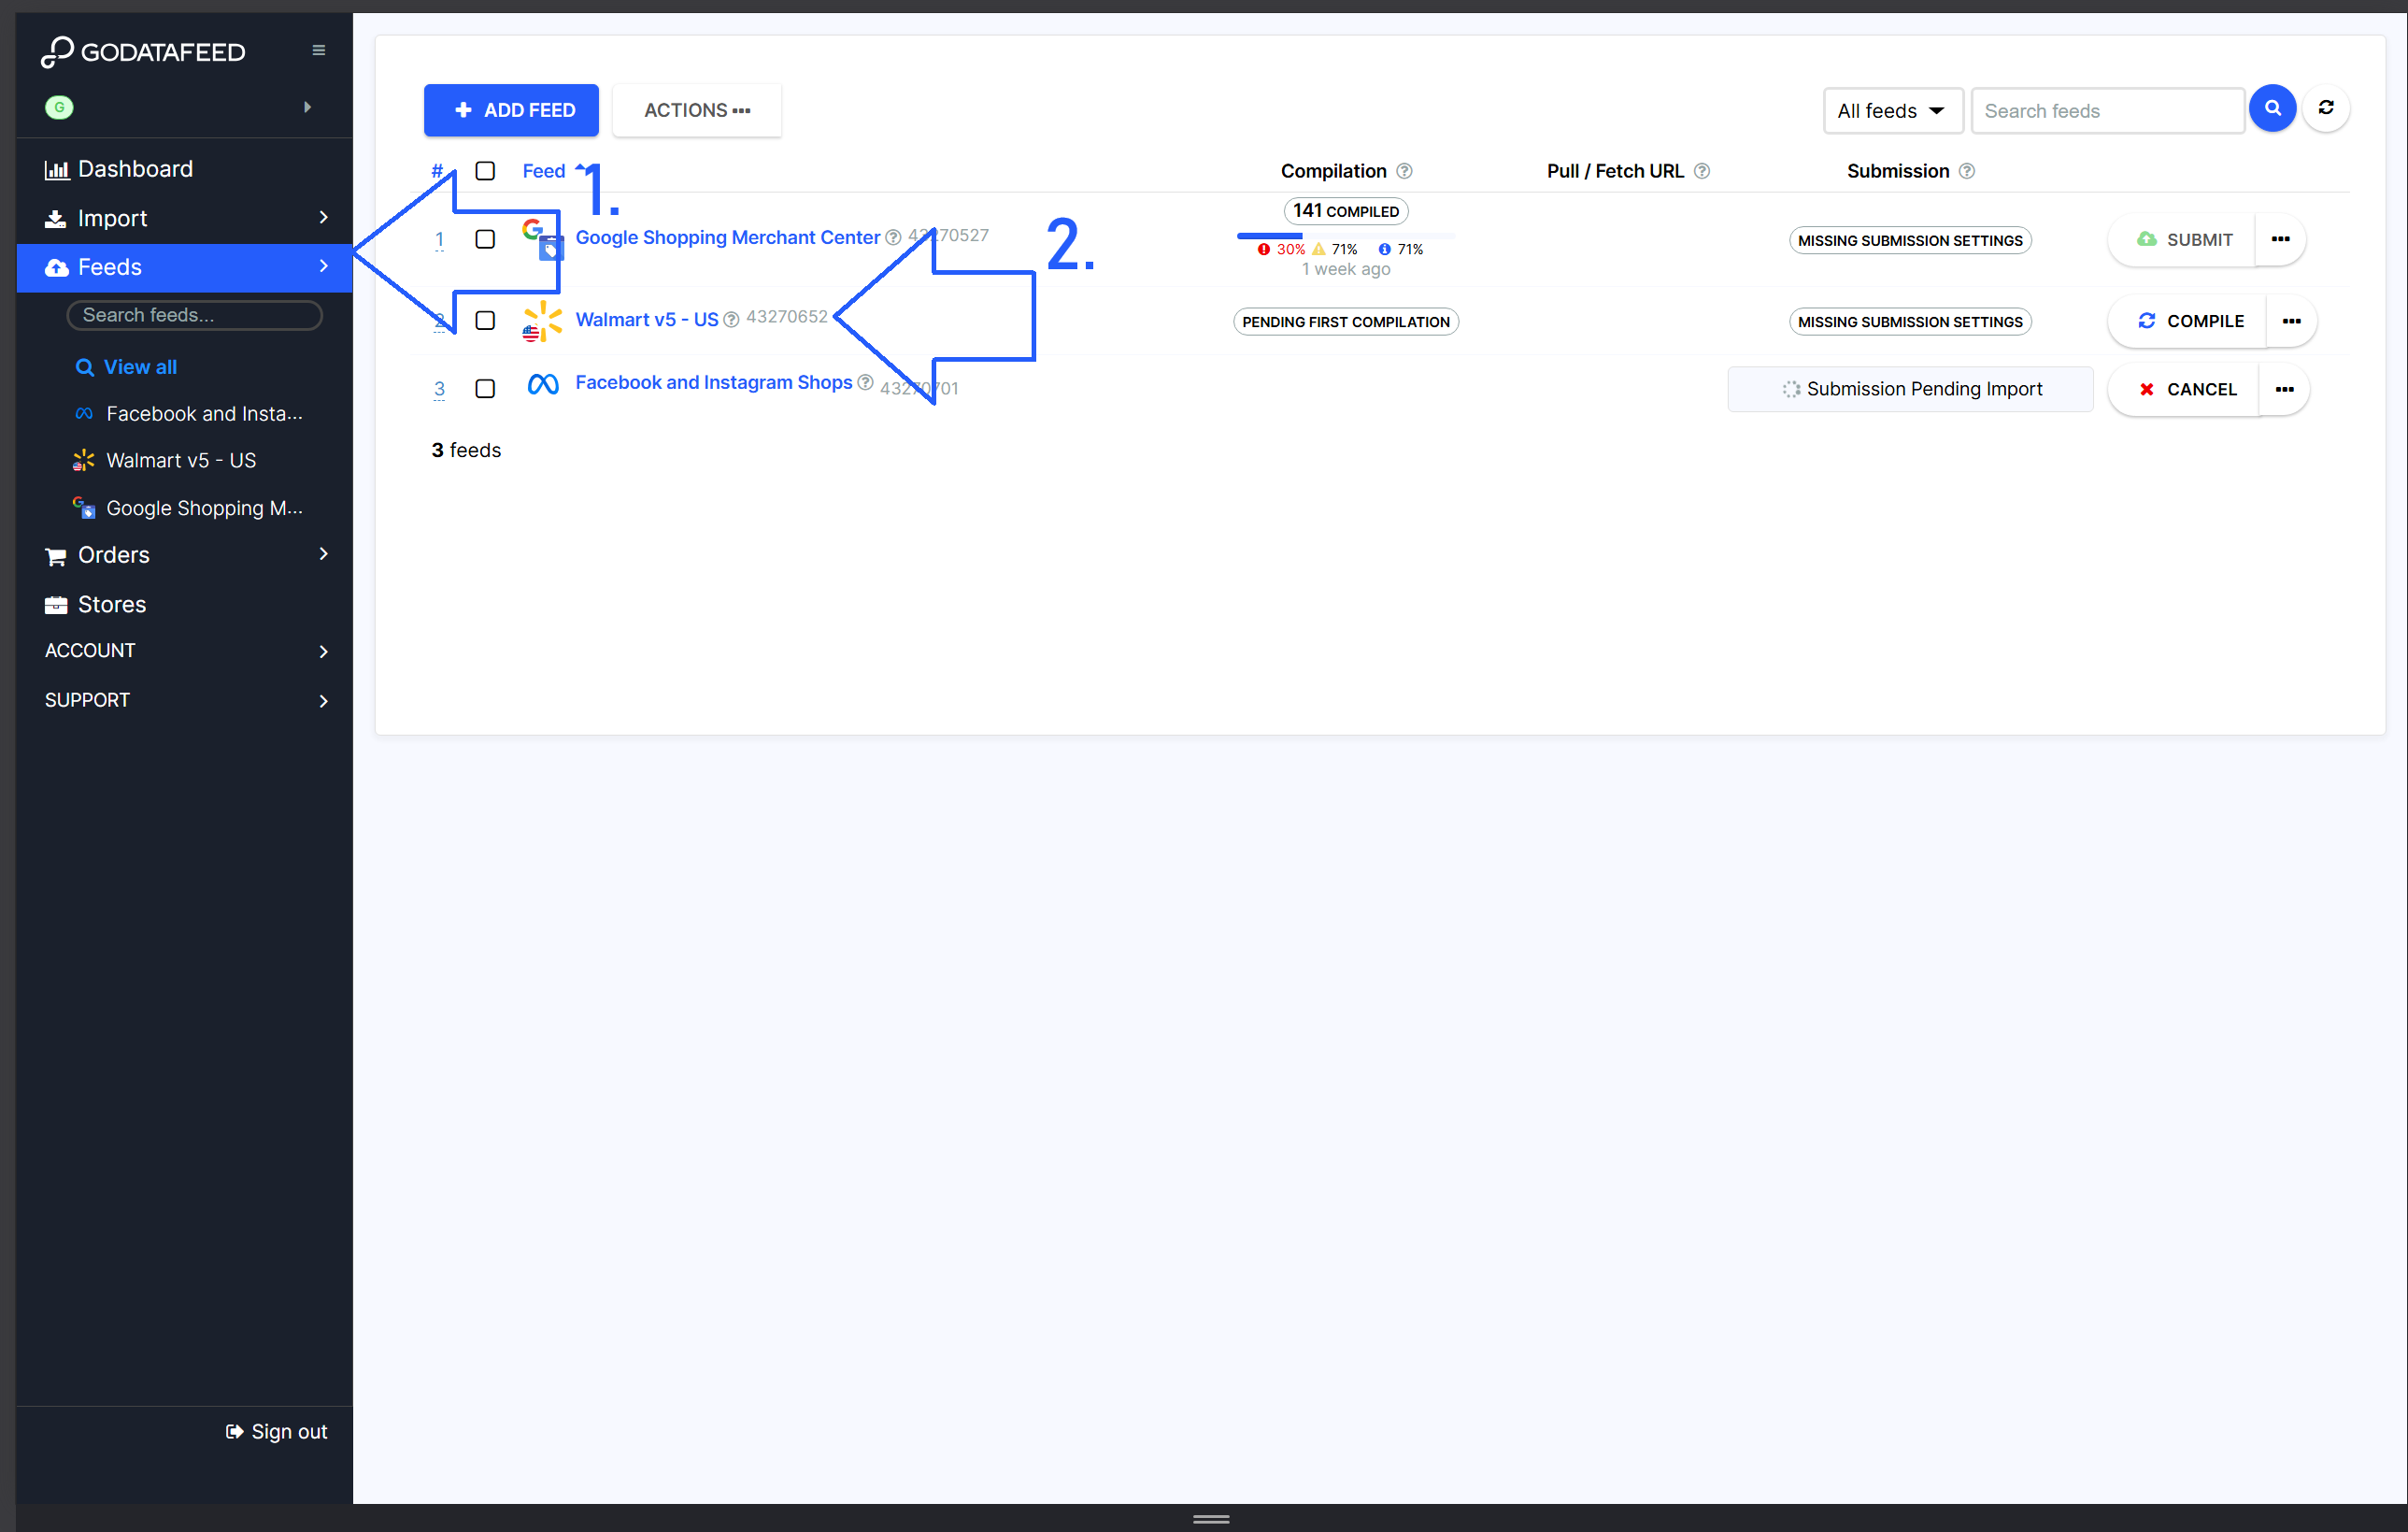The width and height of the screenshot is (2408, 1532).
Task: Open more options for Google Shopping row
Action: (2280, 240)
